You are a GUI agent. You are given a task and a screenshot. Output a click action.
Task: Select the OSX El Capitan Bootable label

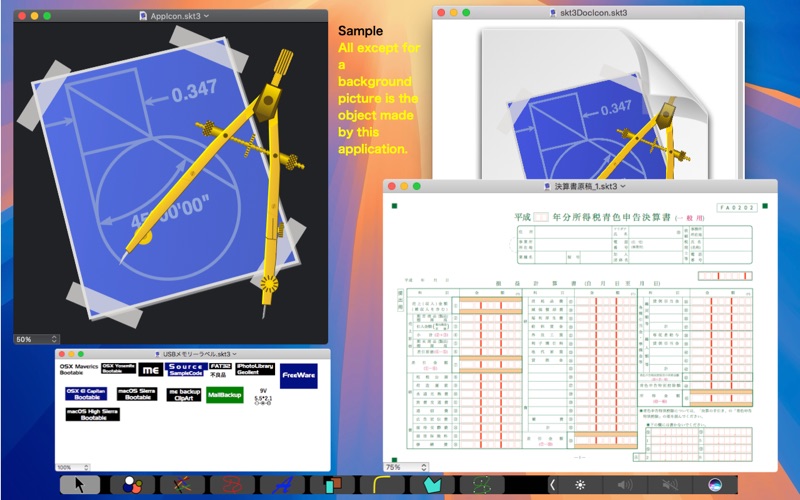pyautogui.click(x=86, y=394)
